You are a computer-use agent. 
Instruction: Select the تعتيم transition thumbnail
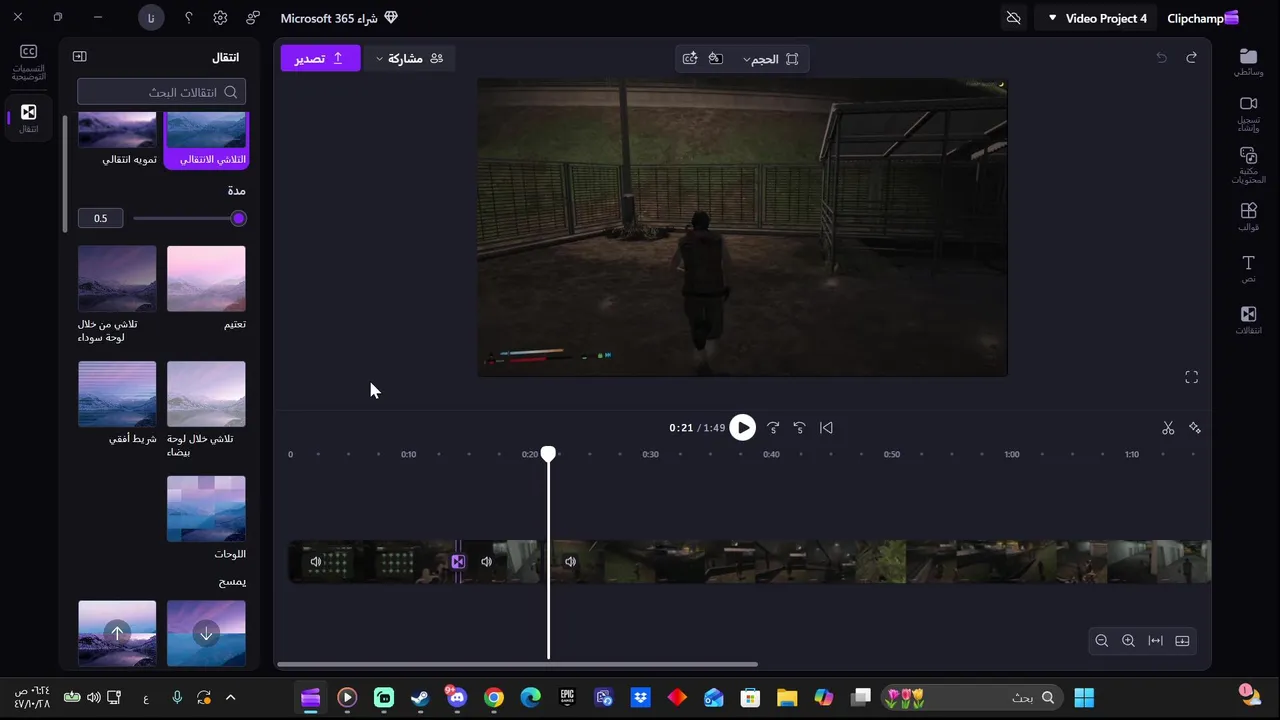point(206,279)
